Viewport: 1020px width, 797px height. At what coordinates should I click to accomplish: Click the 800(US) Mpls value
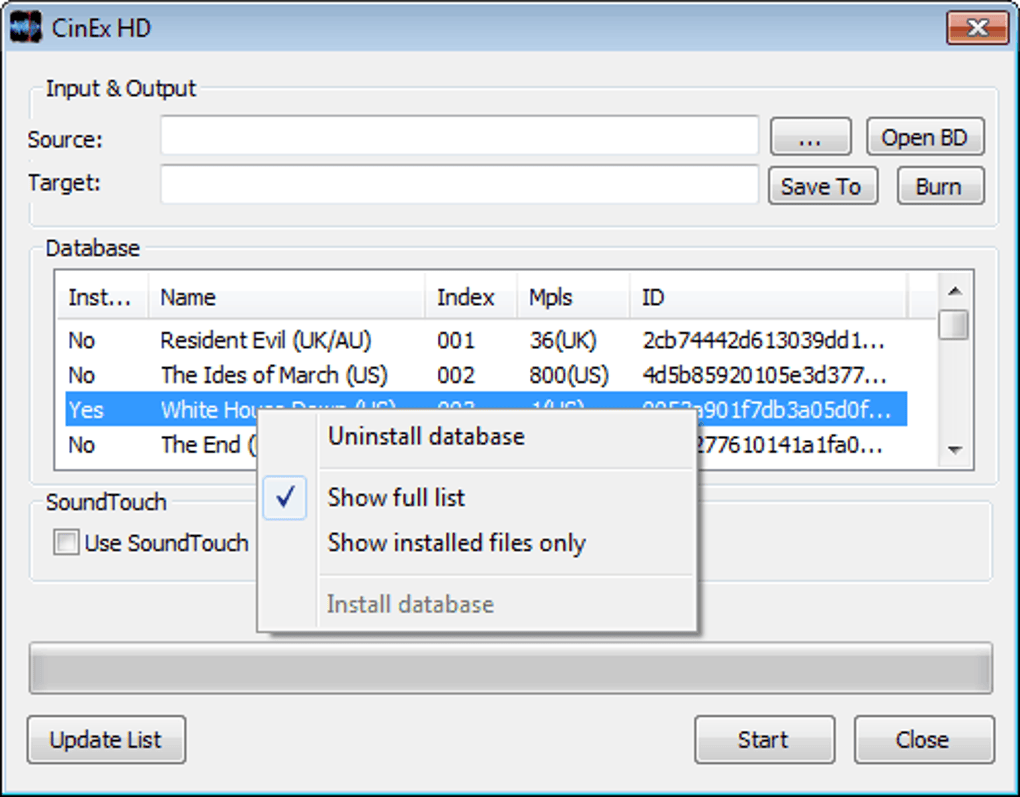(x=569, y=375)
